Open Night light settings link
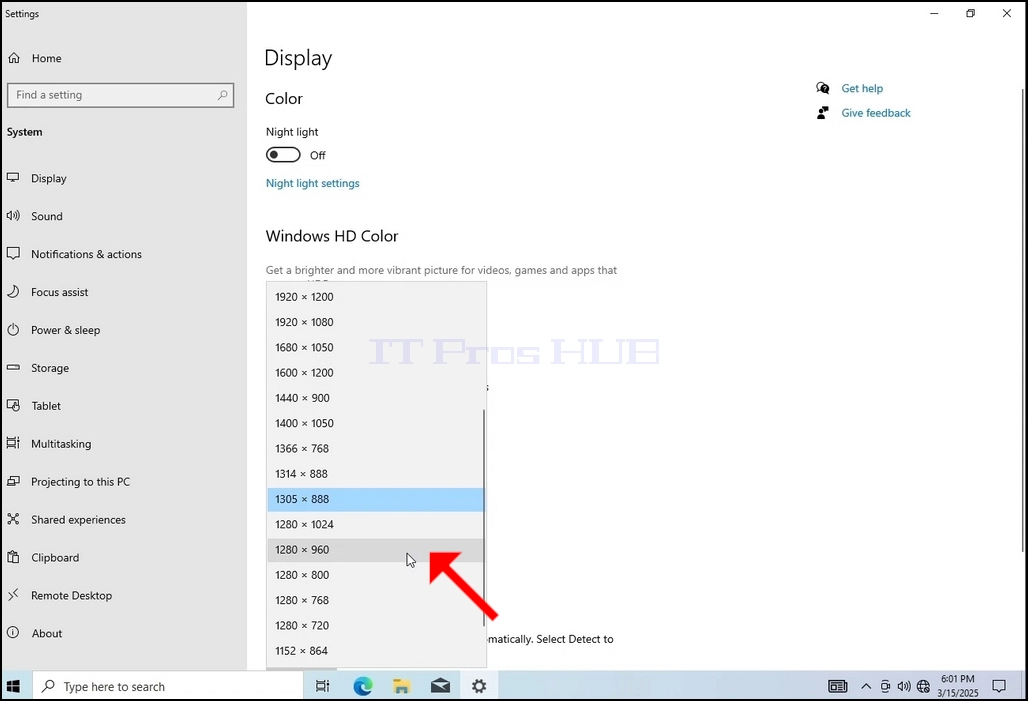The height and width of the screenshot is (701, 1028). (x=313, y=183)
